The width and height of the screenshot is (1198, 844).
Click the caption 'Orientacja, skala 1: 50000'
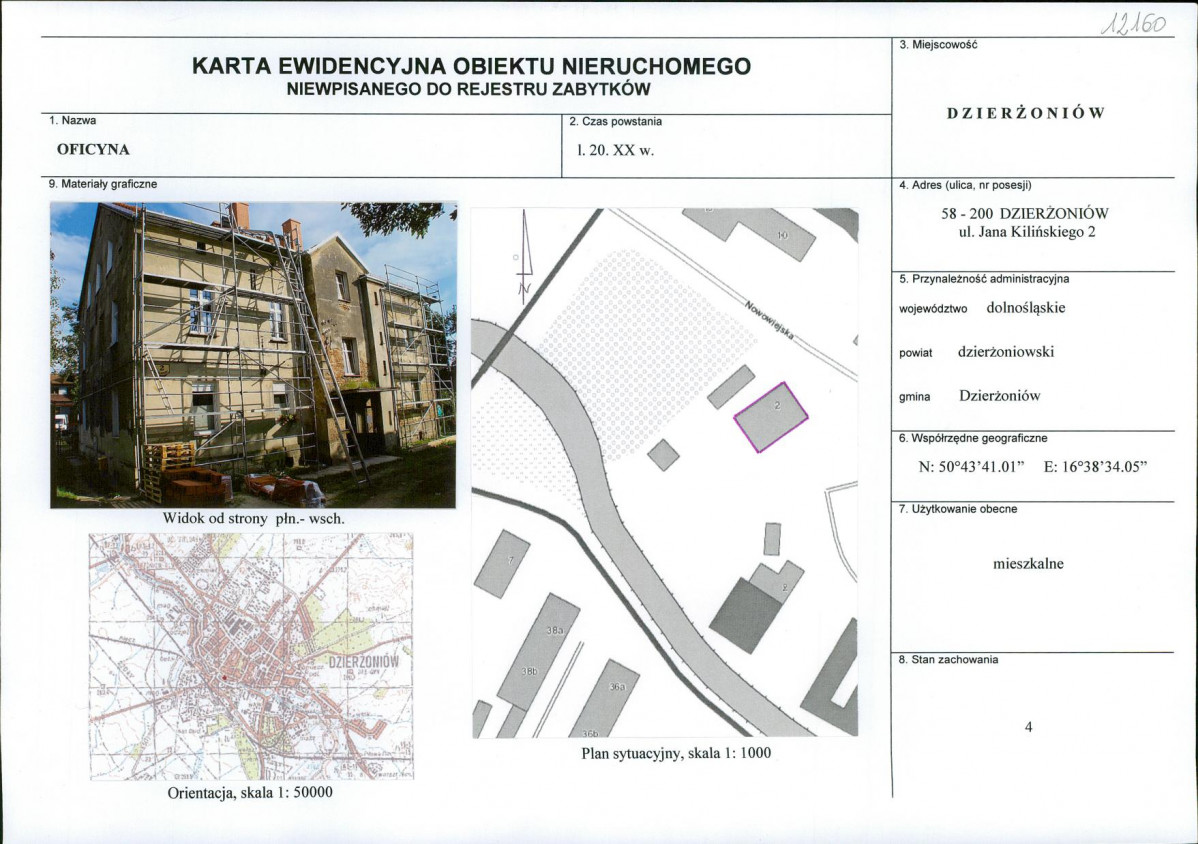(250, 793)
